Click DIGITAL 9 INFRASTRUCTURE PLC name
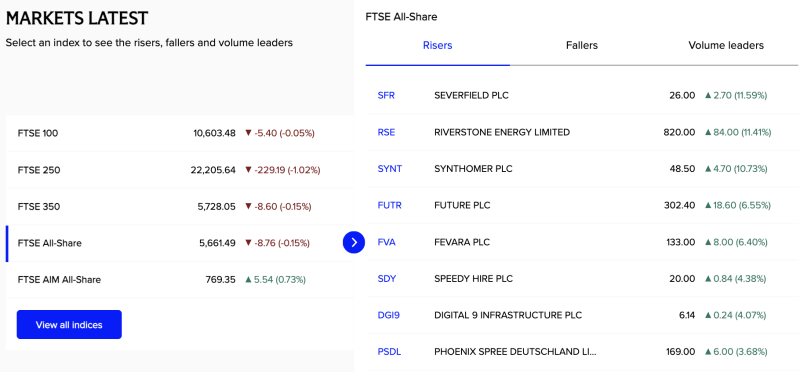Image resolution: width=800 pixels, height=372 pixels. coord(508,315)
